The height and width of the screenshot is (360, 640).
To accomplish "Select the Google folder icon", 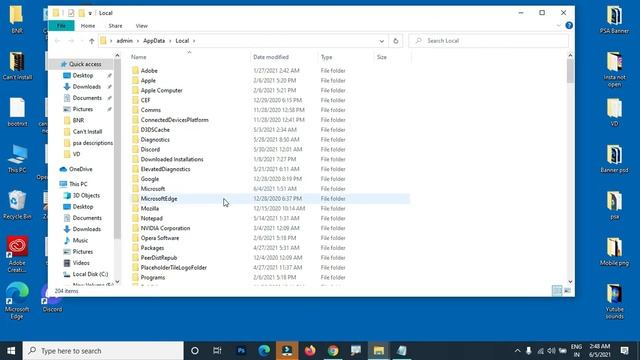I will pyautogui.click(x=136, y=179).
